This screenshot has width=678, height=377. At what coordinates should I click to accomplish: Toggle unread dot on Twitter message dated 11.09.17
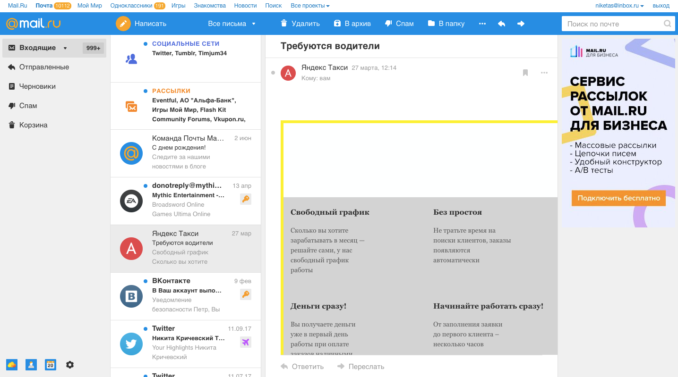click(x=145, y=329)
